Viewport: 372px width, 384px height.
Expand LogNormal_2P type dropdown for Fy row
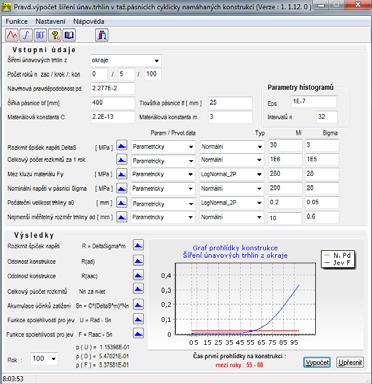pos(260,174)
